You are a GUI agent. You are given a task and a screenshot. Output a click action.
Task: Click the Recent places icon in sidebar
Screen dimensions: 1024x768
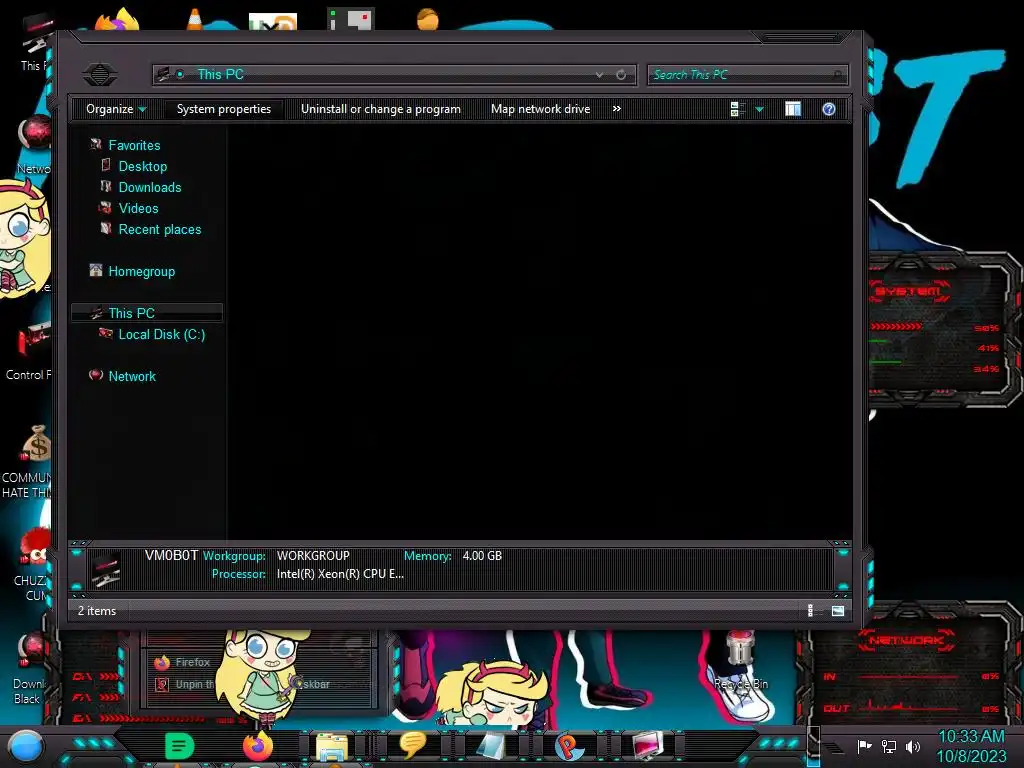click(106, 228)
